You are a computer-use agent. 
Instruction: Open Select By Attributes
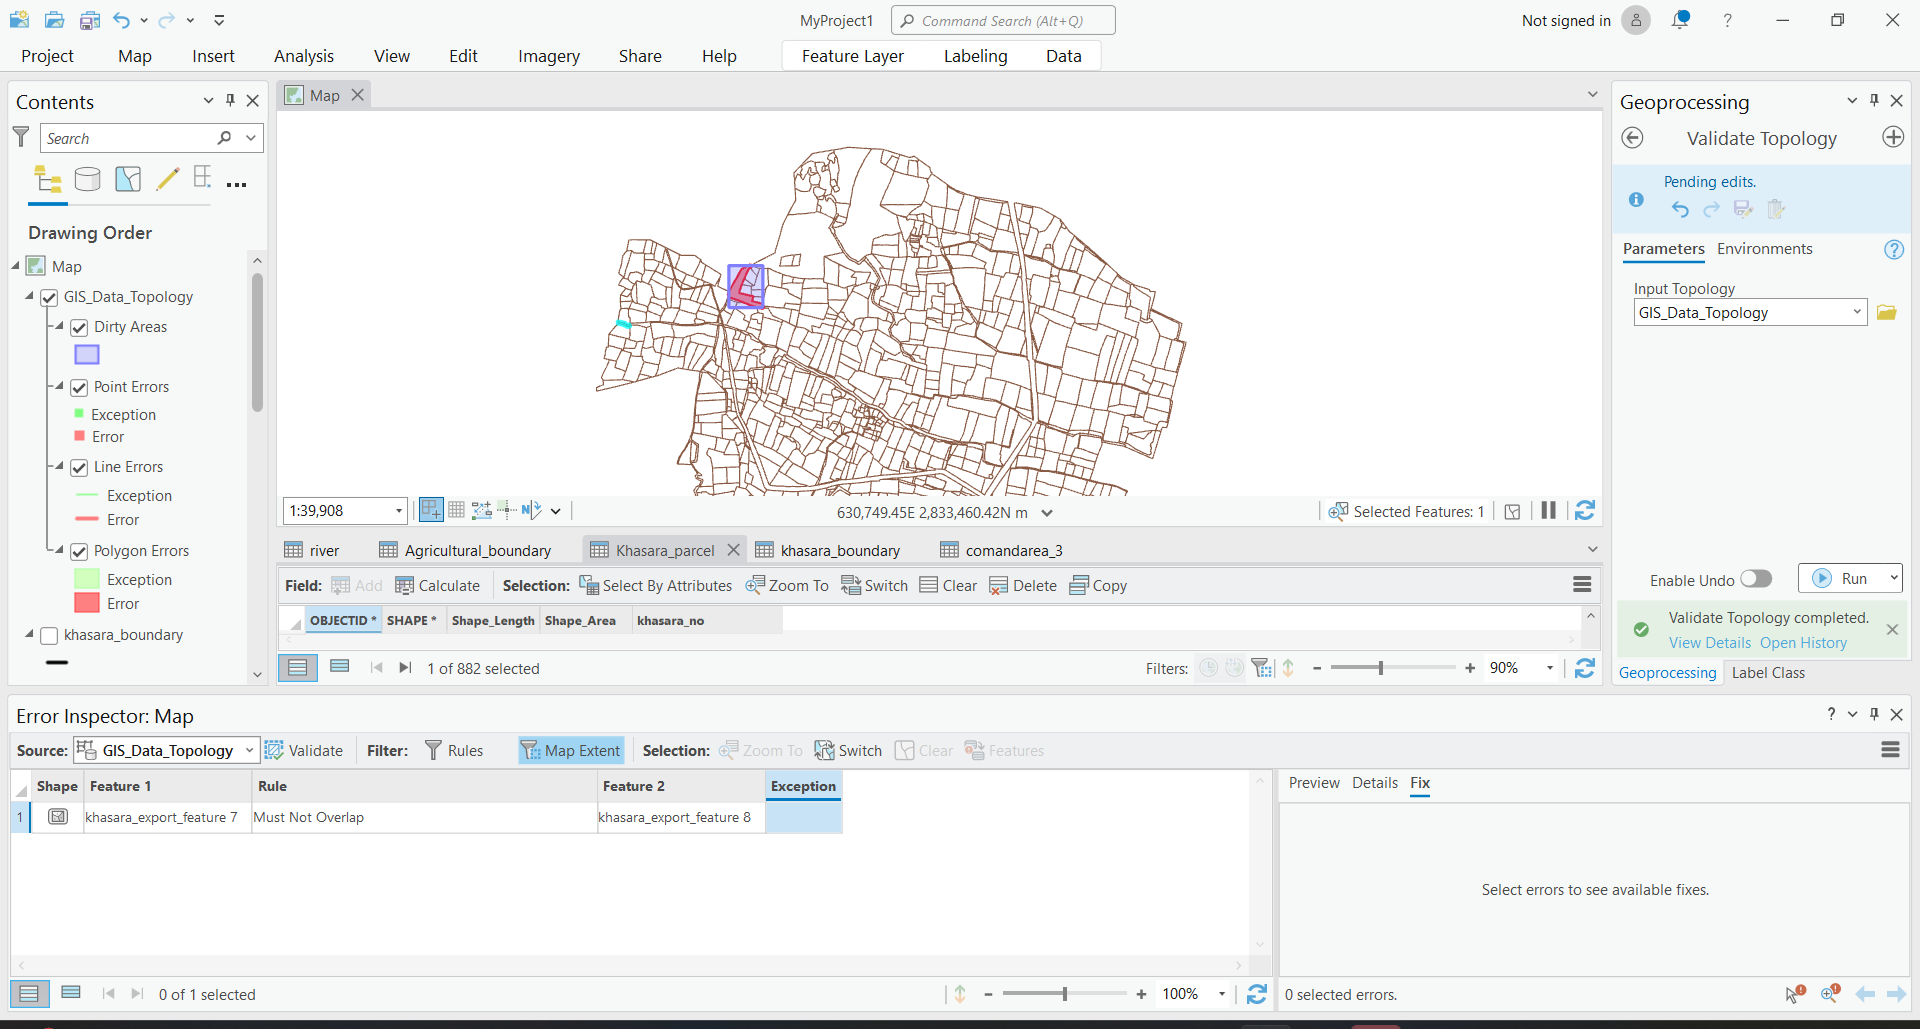click(656, 585)
